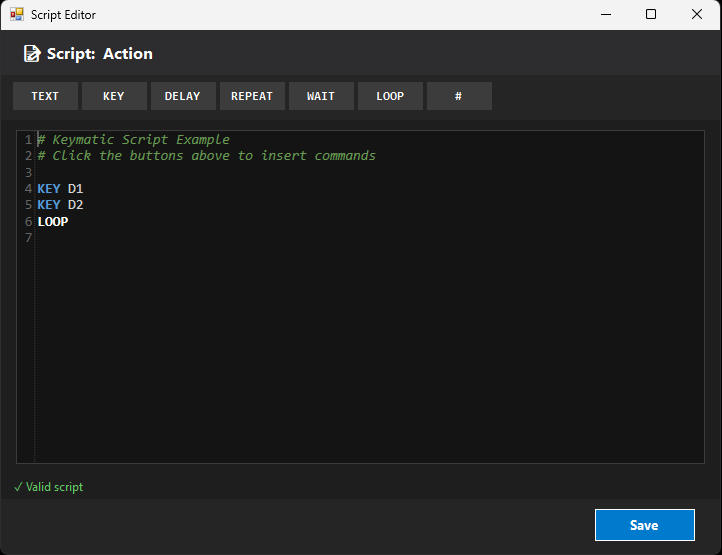Click the '# Keymatic Script Example' comment

click(x=134, y=140)
